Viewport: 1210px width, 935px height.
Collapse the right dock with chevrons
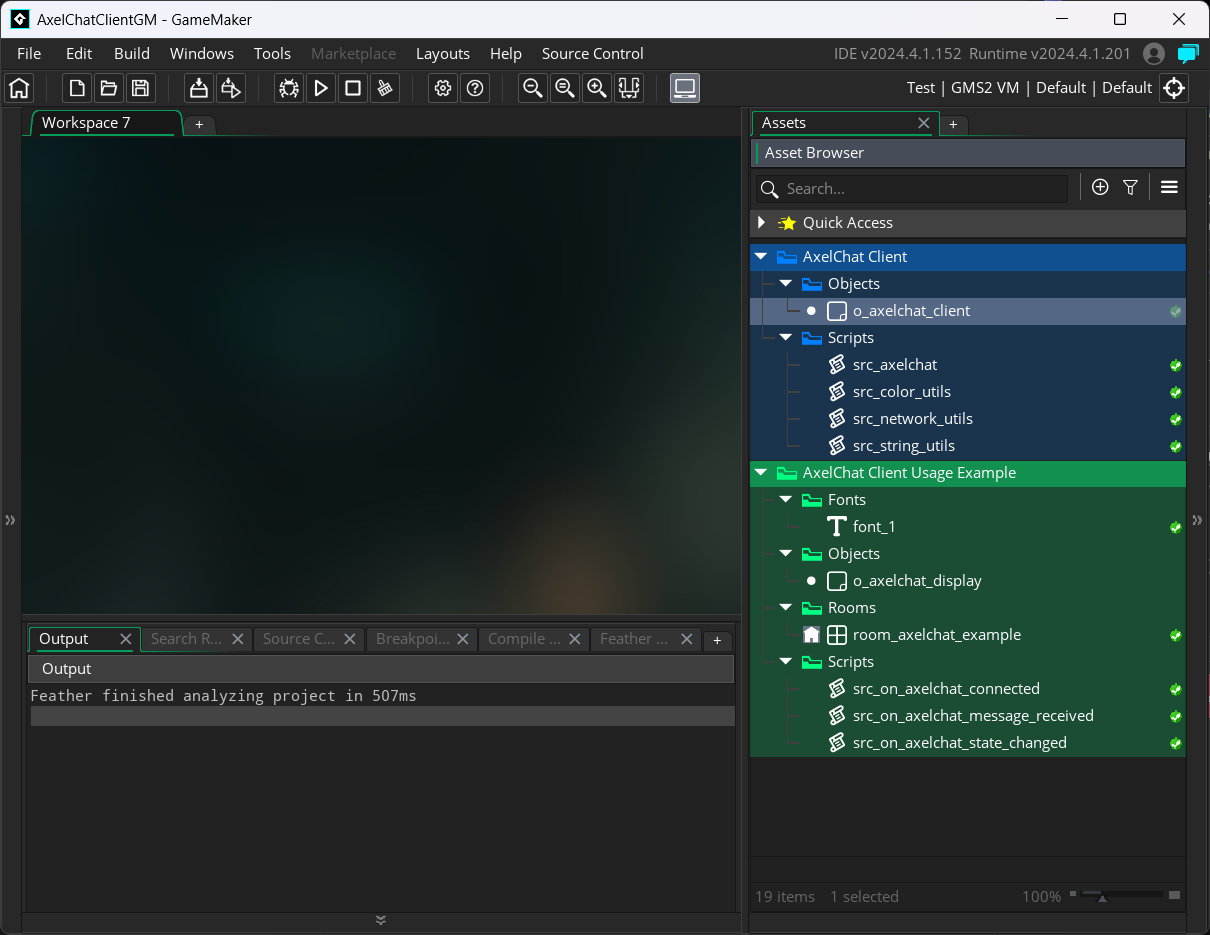(x=1198, y=519)
